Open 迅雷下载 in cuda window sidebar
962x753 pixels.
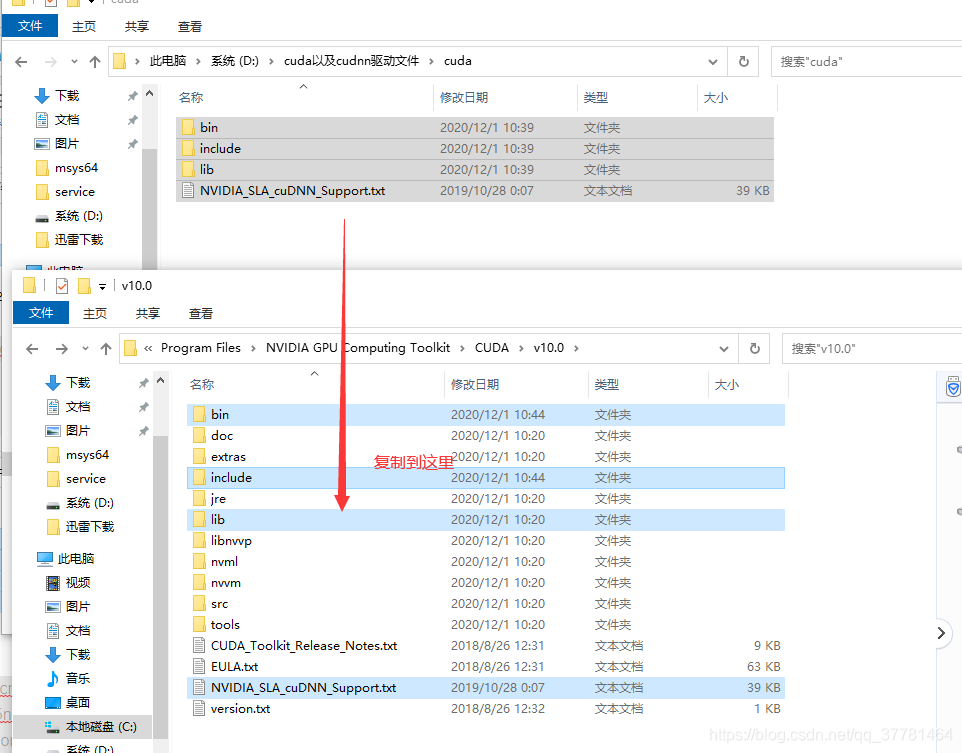click(x=79, y=239)
